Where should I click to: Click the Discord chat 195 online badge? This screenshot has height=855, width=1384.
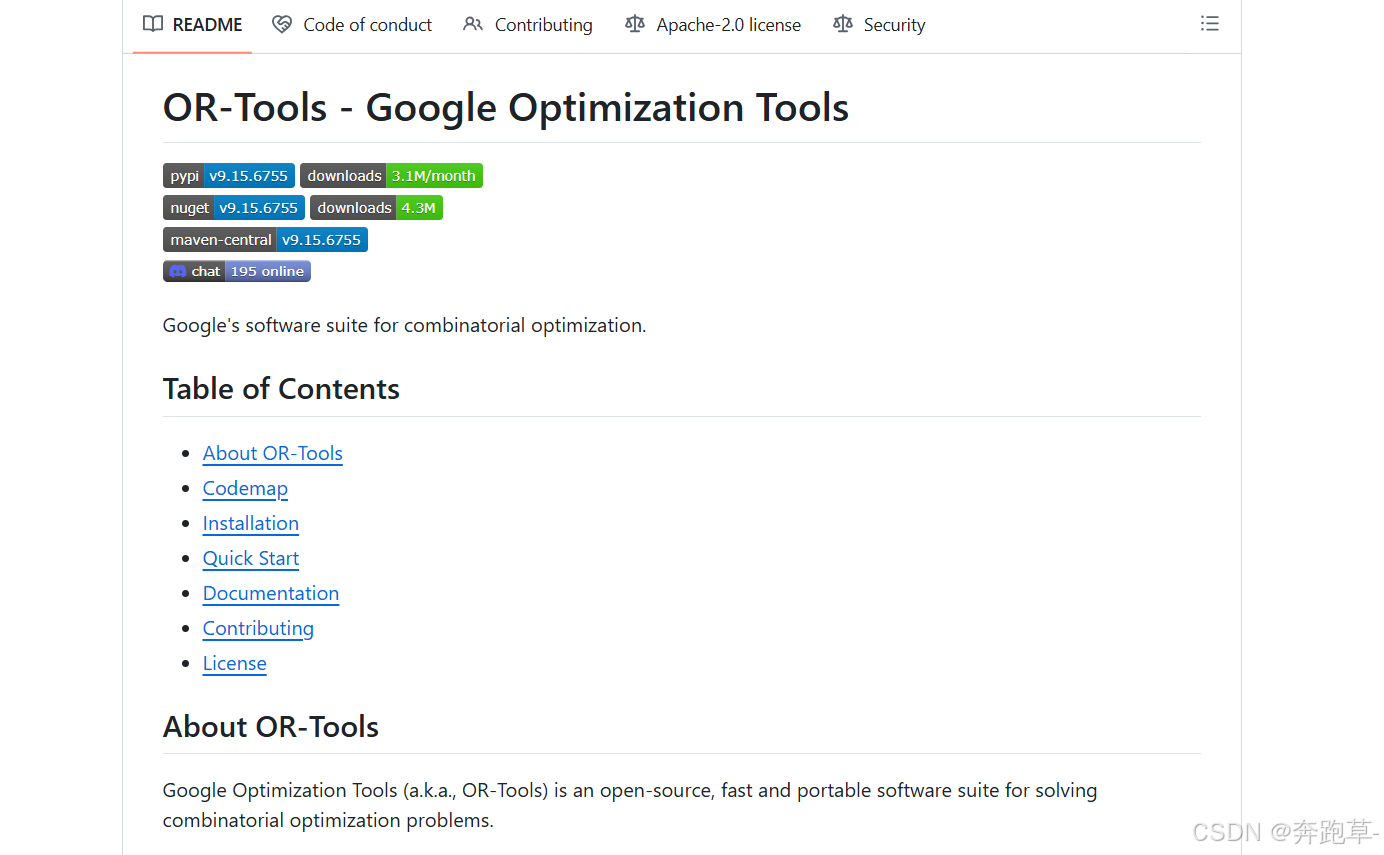pyautogui.click(x=237, y=271)
